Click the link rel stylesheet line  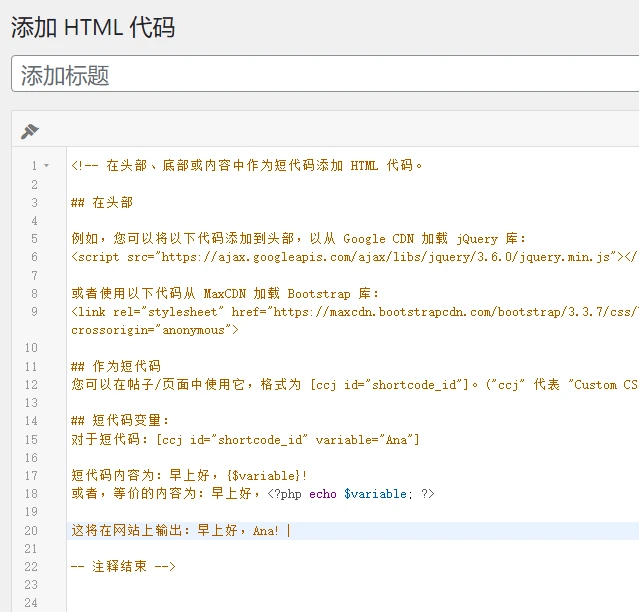[355, 312]
